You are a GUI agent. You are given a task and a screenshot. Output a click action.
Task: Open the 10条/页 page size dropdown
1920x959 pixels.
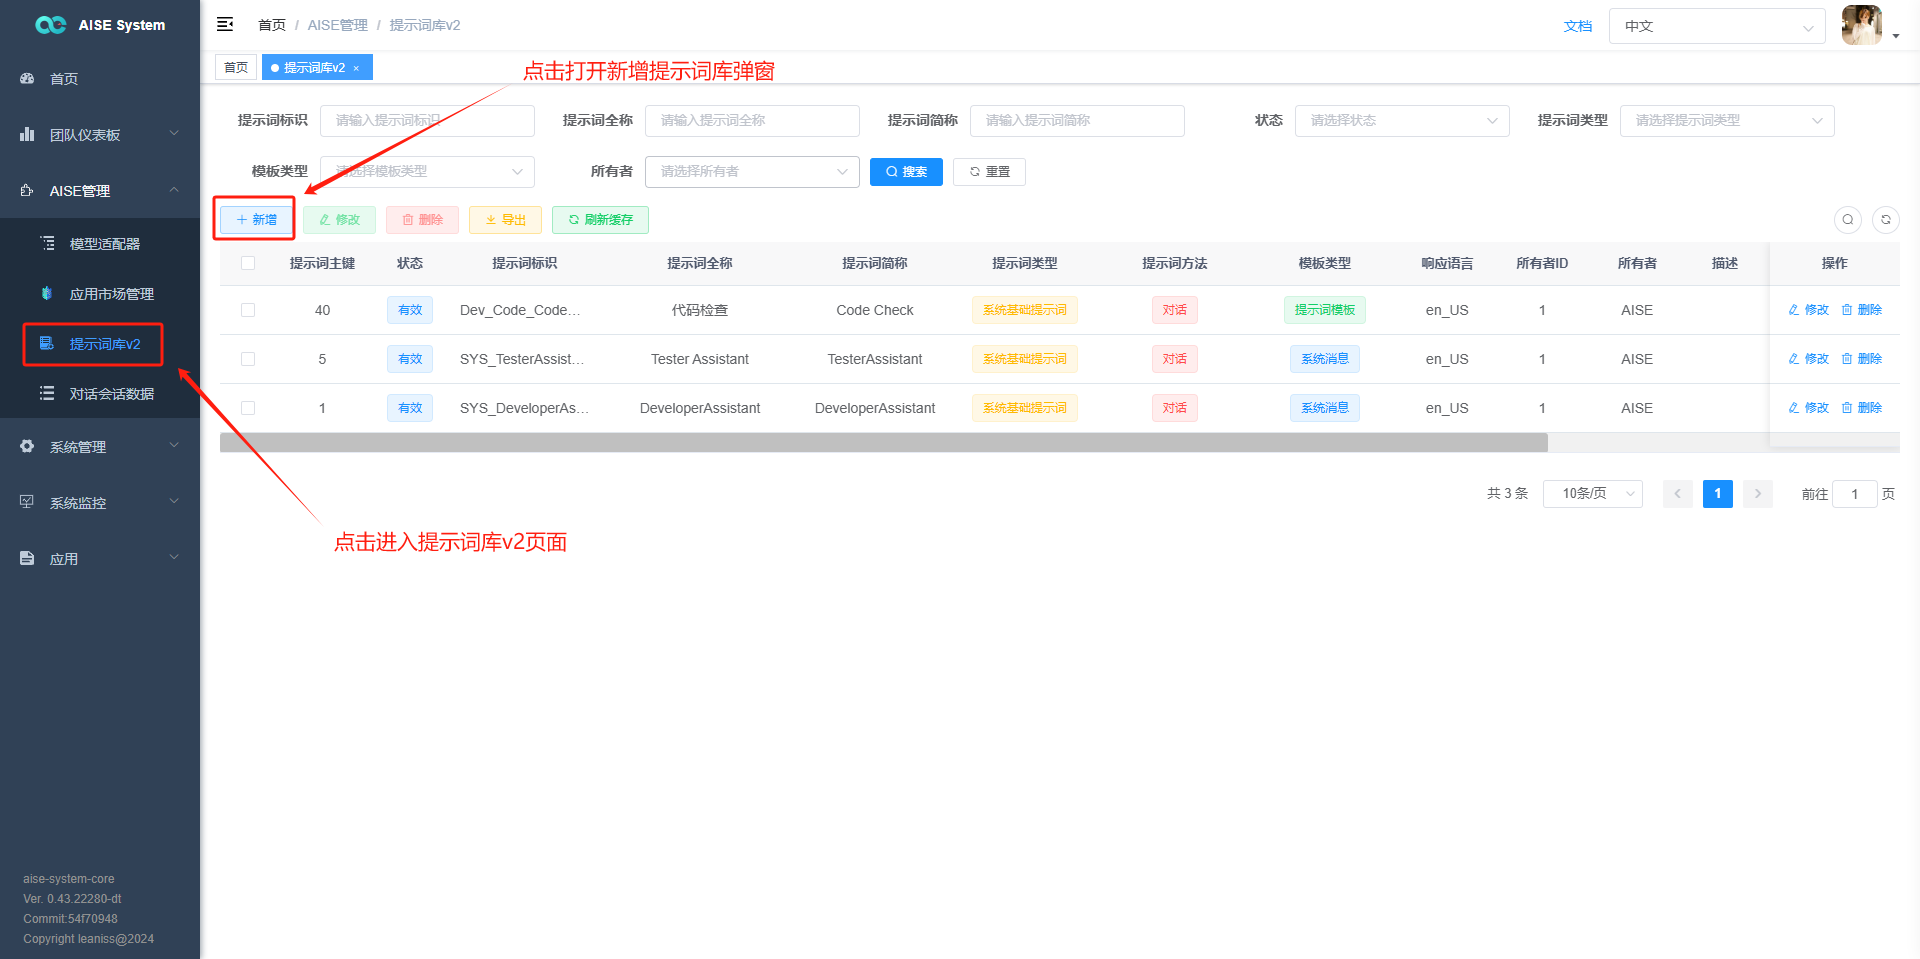coord(1592,494)
